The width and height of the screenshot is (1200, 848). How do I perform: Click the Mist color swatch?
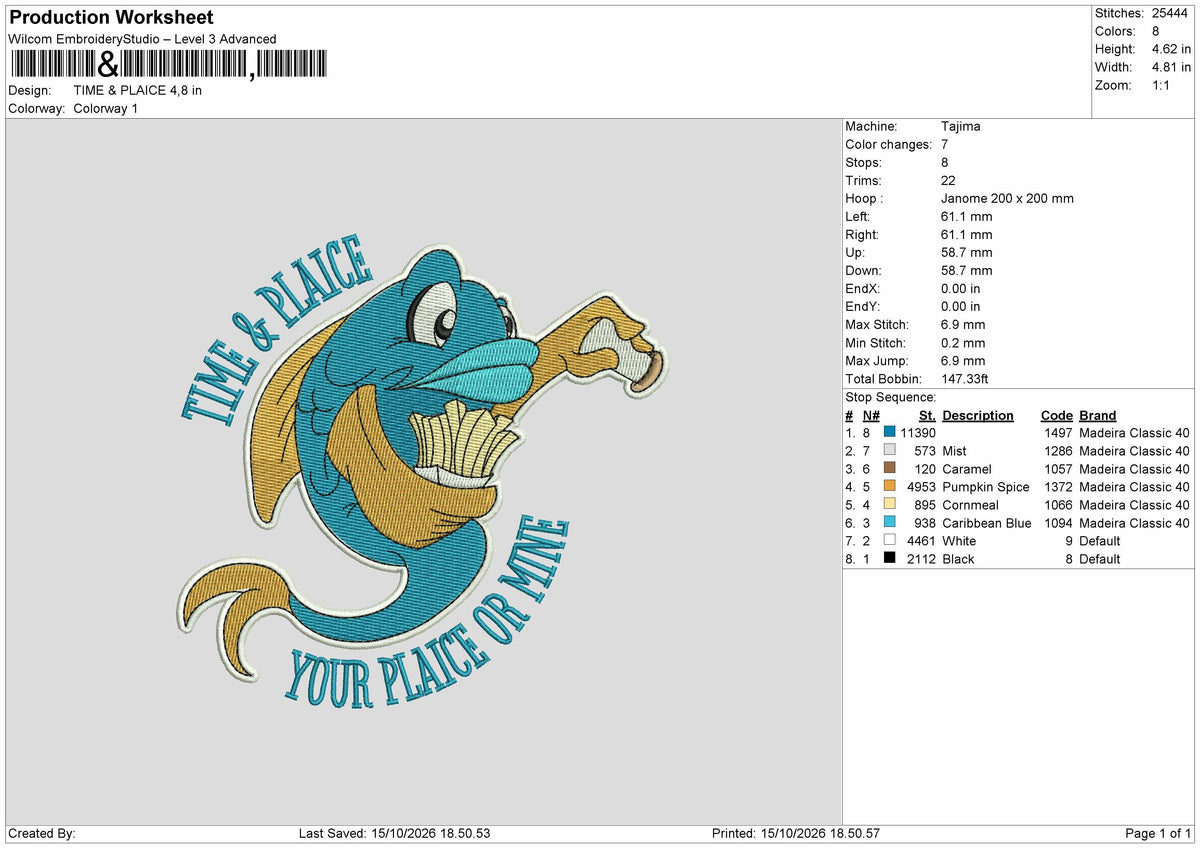889,451
